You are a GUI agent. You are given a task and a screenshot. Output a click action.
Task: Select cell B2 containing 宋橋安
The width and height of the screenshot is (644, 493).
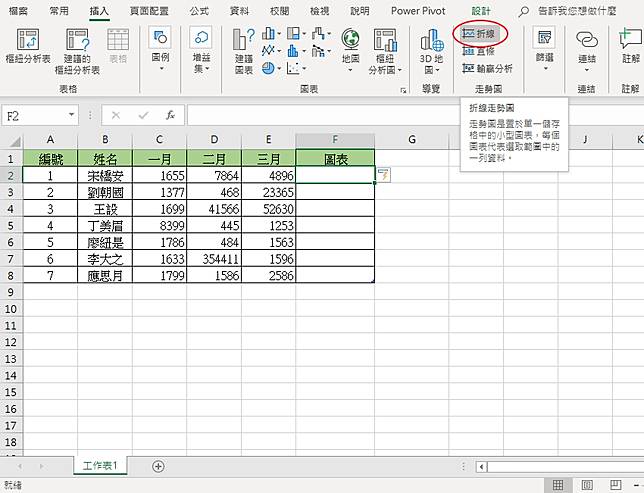point(105,175)
